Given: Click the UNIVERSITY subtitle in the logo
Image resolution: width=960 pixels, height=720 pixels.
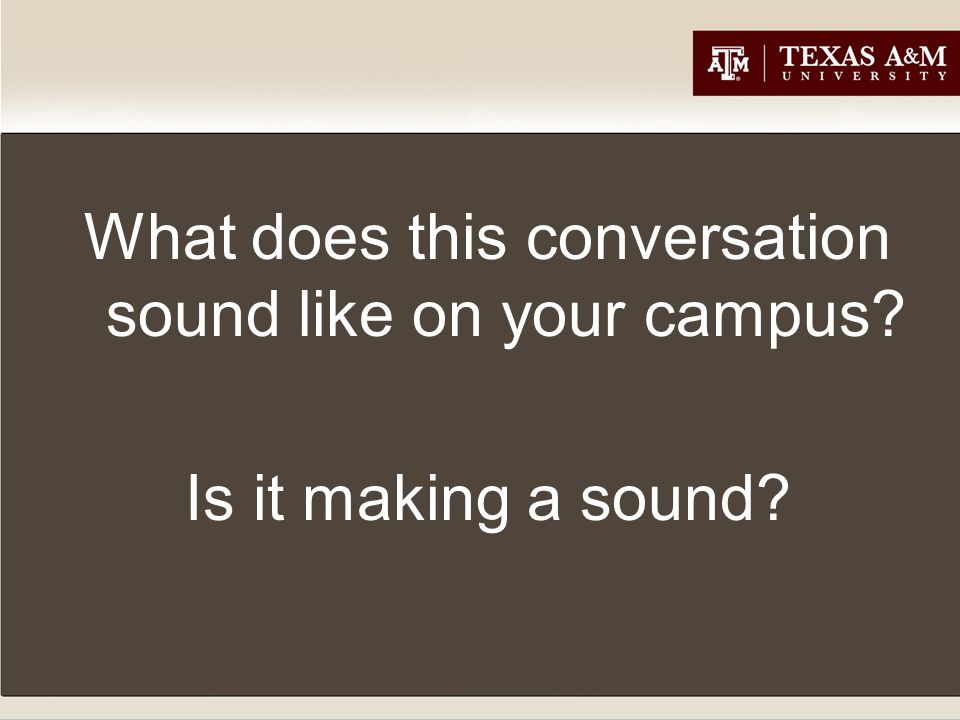Looking at the screenshot, I should (x=864, y=76).
